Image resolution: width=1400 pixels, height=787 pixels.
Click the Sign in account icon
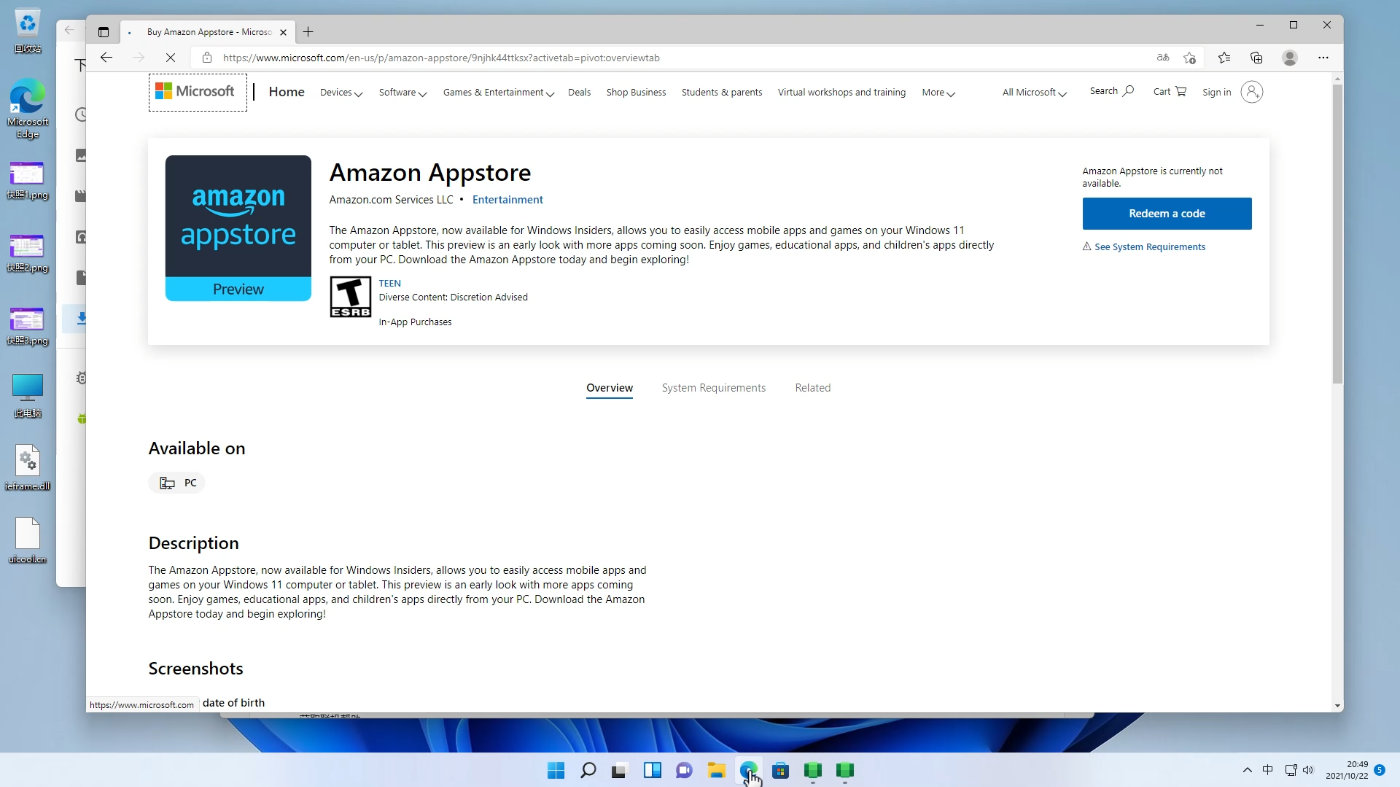1252,92
